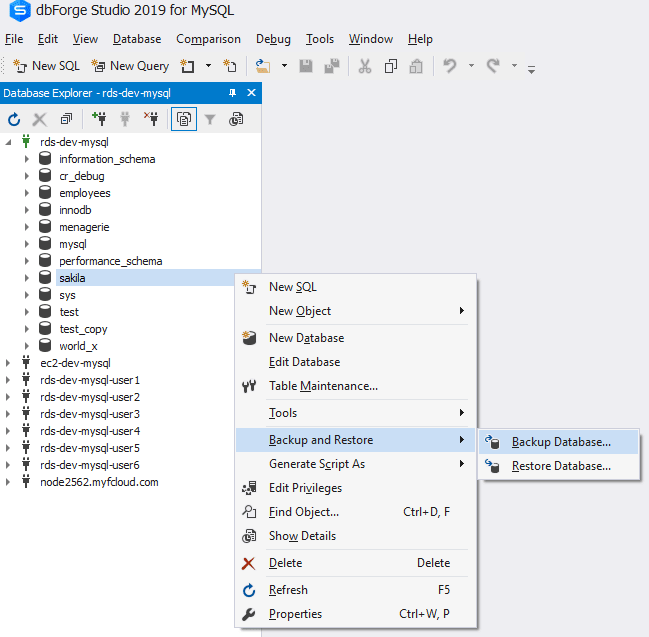
Task: Open the Window menu
Action: coord(371,39)
